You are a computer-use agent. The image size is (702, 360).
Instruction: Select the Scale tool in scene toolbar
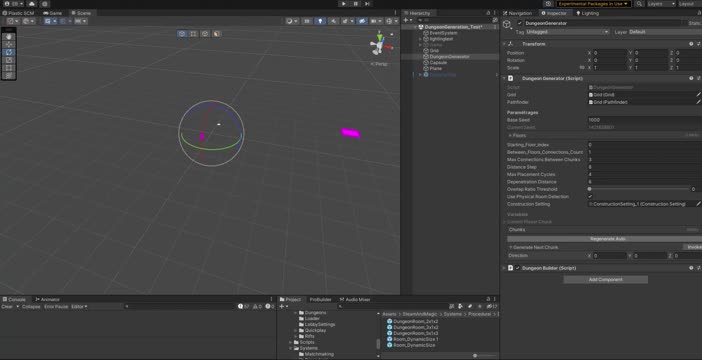coord(9,60)
